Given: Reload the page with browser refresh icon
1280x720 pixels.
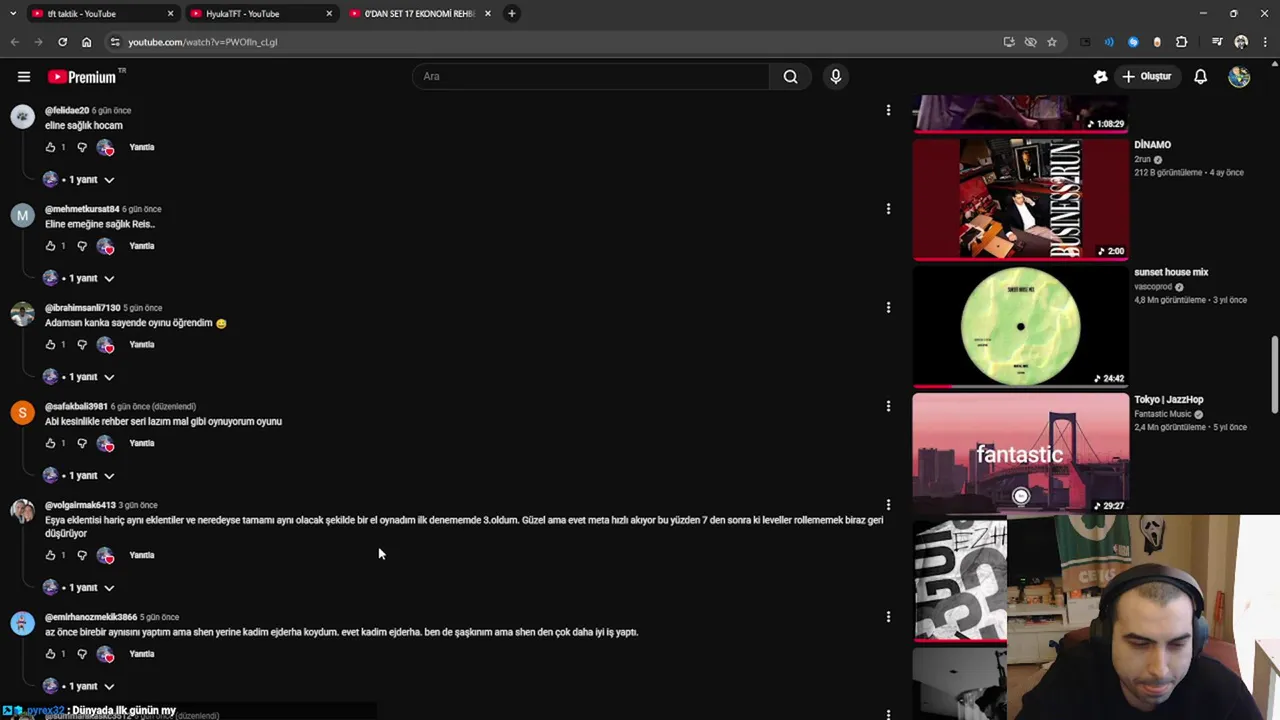Looking at the screenshot, I should click(62, 42).
